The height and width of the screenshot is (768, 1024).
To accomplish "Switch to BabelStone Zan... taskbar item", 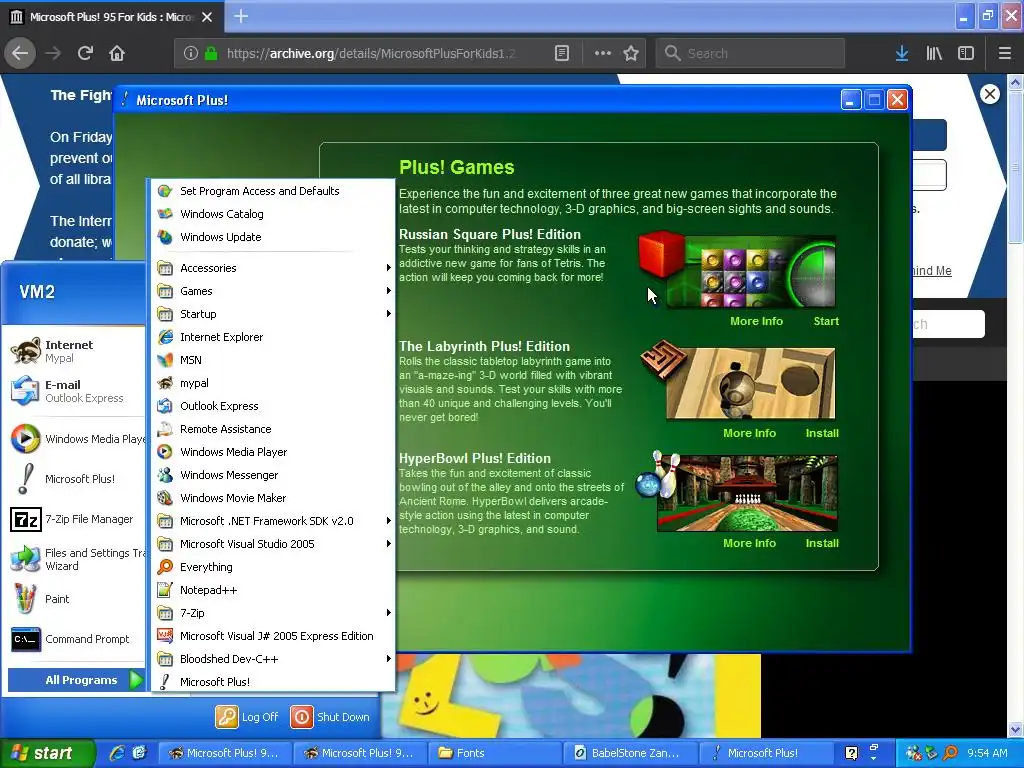I will [x=630, y=753].
